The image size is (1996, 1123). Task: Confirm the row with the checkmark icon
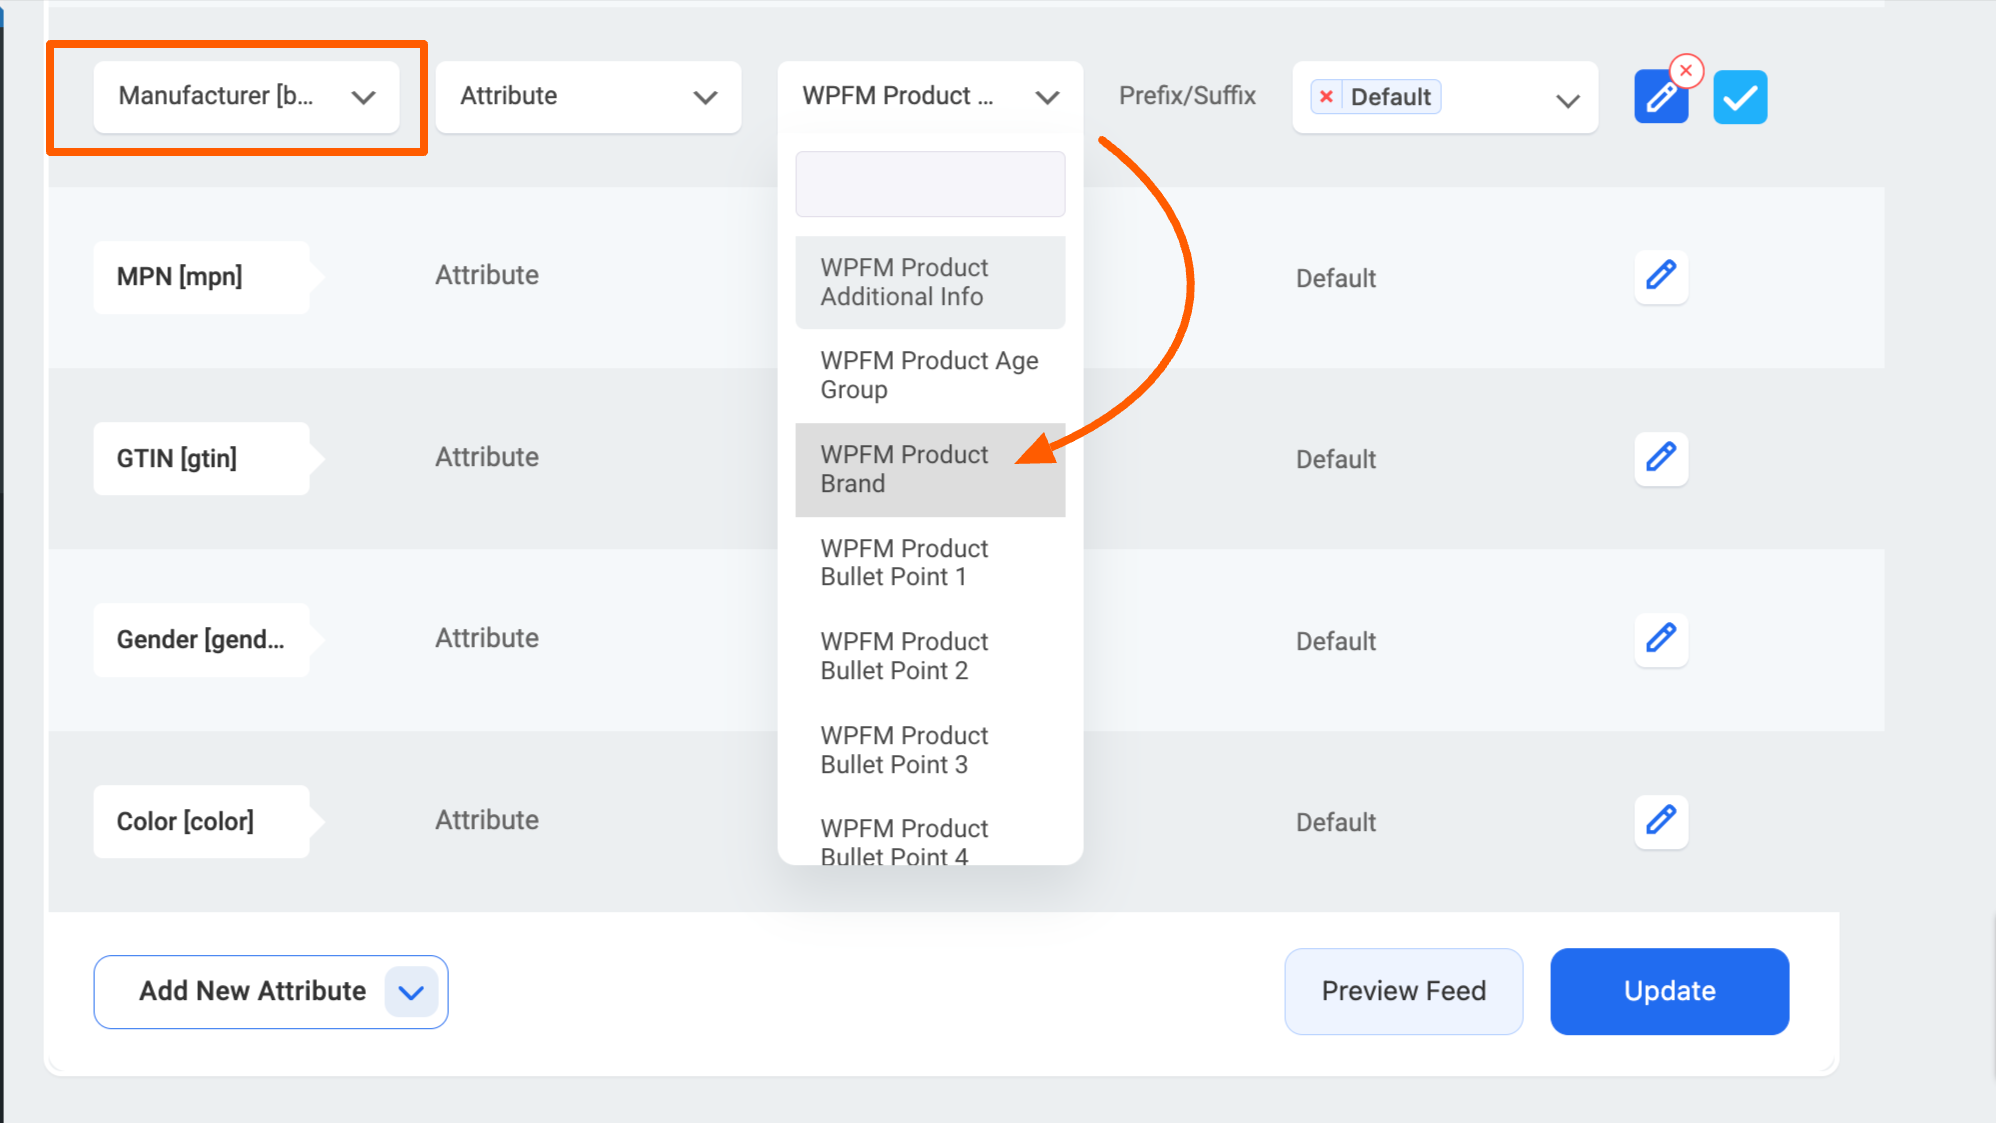coord(1740,97)
